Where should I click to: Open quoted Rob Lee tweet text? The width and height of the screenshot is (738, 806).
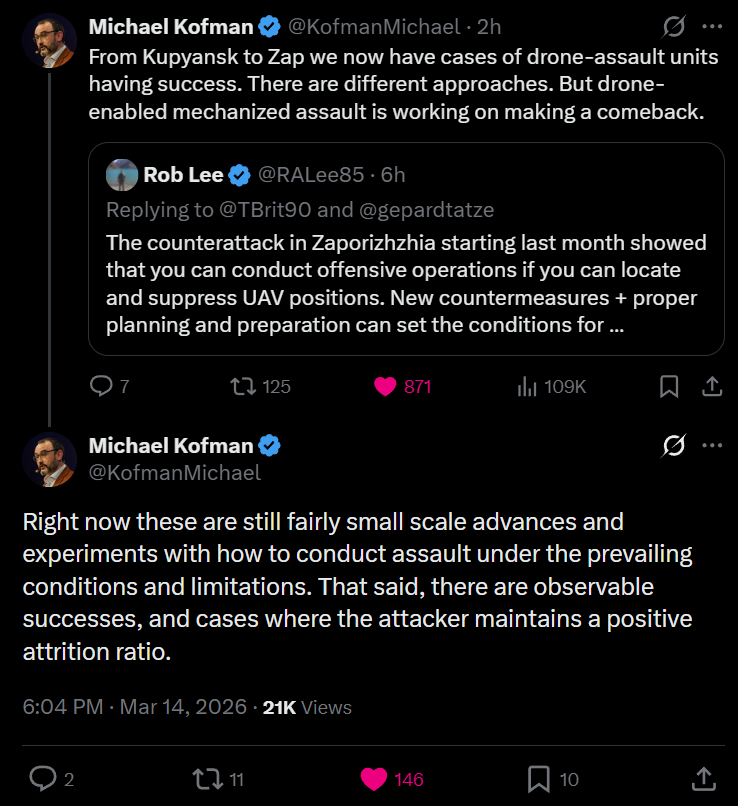(x=405, y=284)
